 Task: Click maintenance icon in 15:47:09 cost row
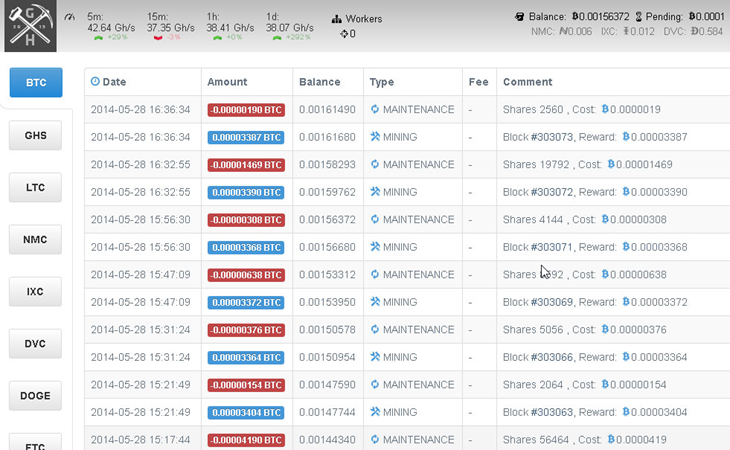click(x=375, y=274)
